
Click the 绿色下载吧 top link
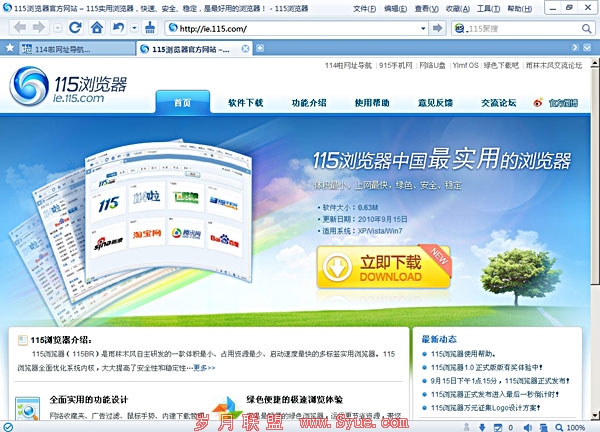pos(501,65)
